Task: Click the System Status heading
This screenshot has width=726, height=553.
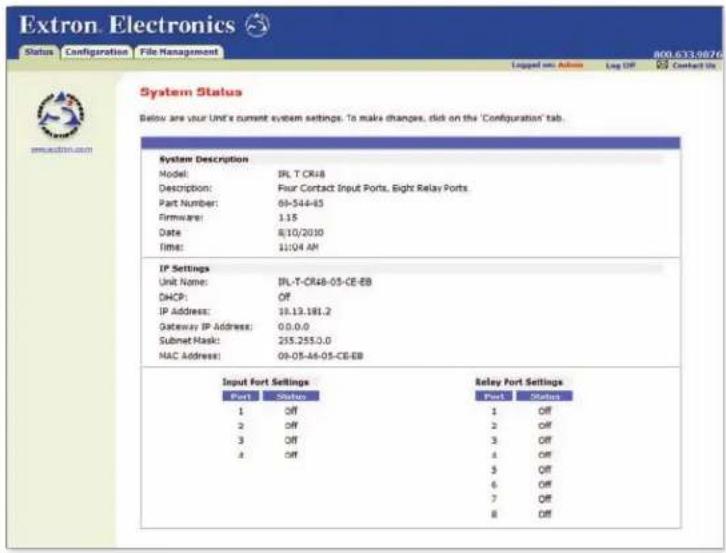Action: click(x=191, y=92)
